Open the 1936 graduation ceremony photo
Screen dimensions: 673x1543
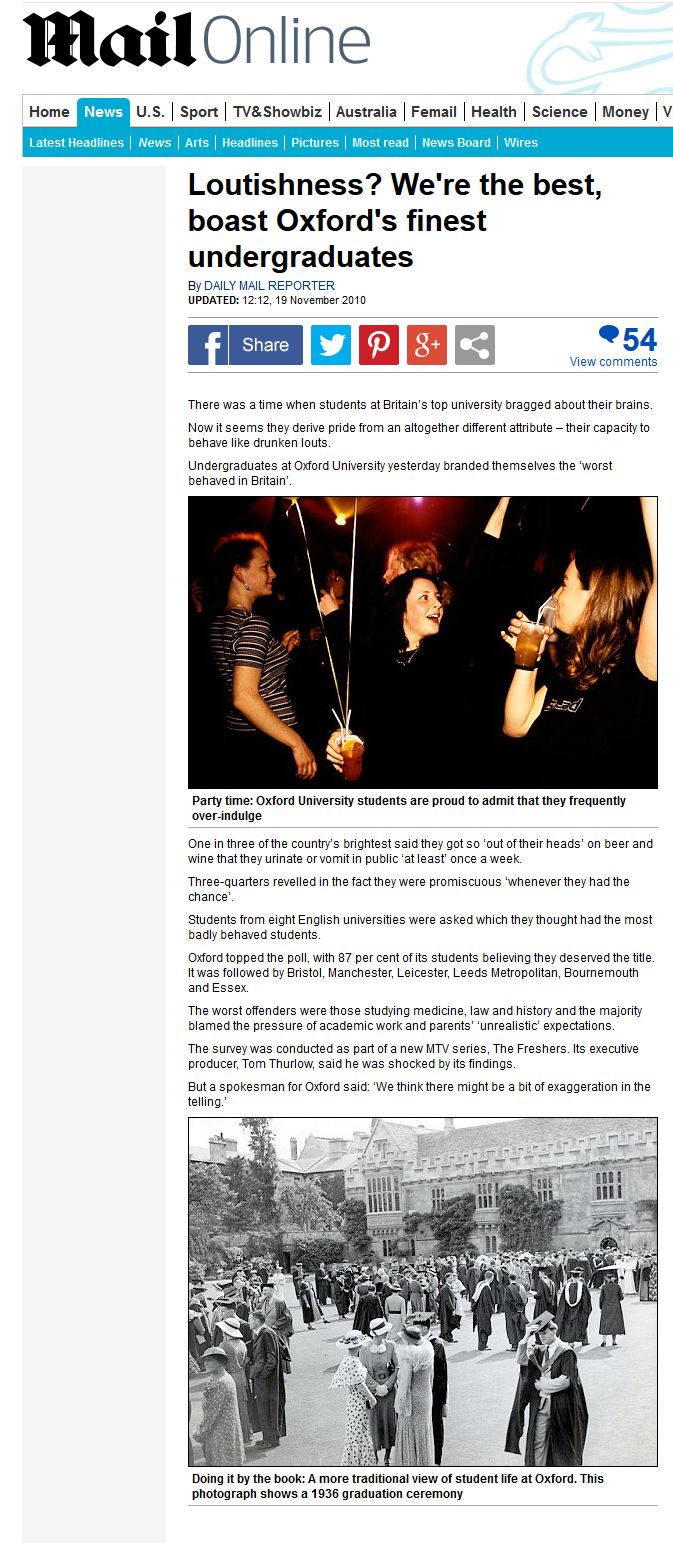(x=423, y=1292)
